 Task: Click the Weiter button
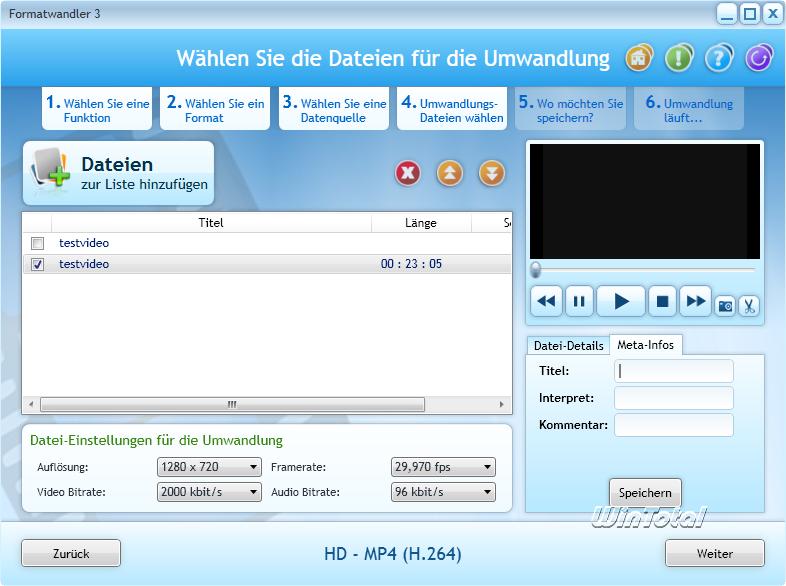[715, 553]
